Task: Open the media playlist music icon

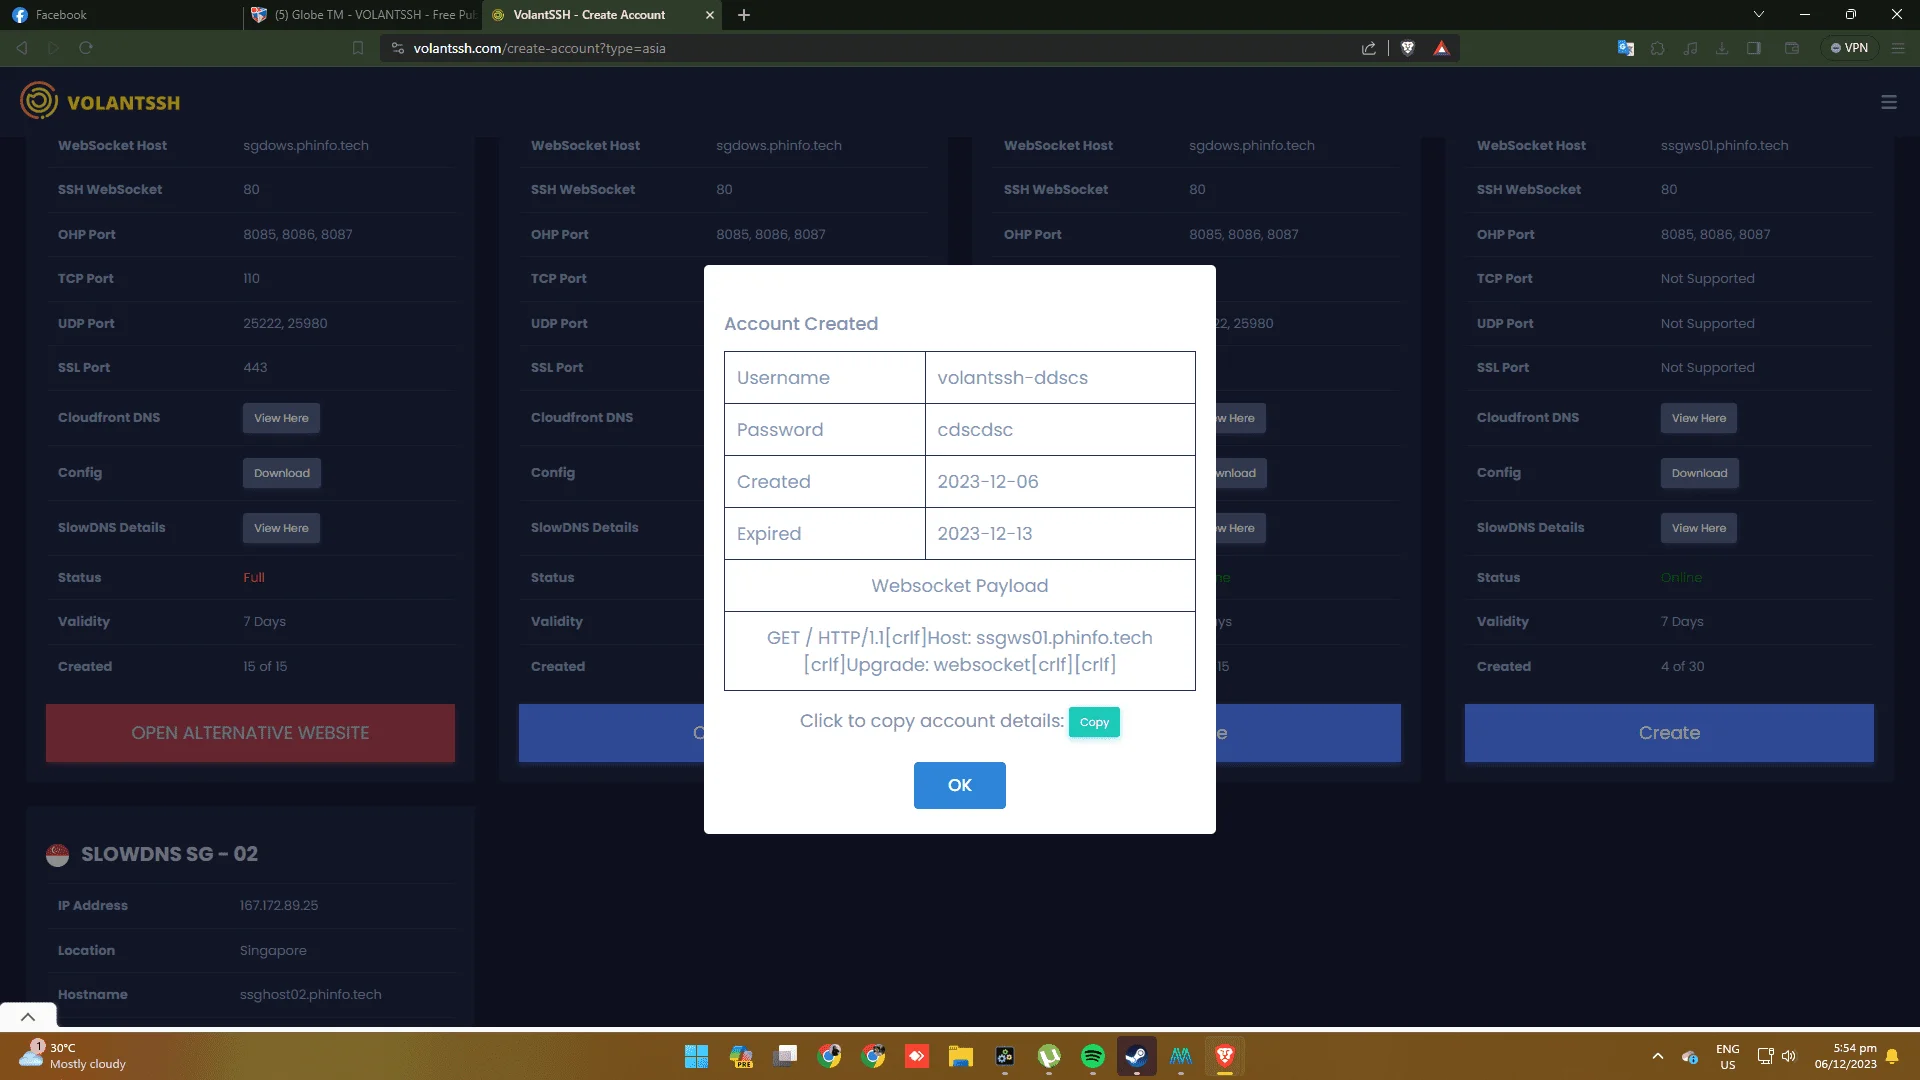Action: (1690, 48)
